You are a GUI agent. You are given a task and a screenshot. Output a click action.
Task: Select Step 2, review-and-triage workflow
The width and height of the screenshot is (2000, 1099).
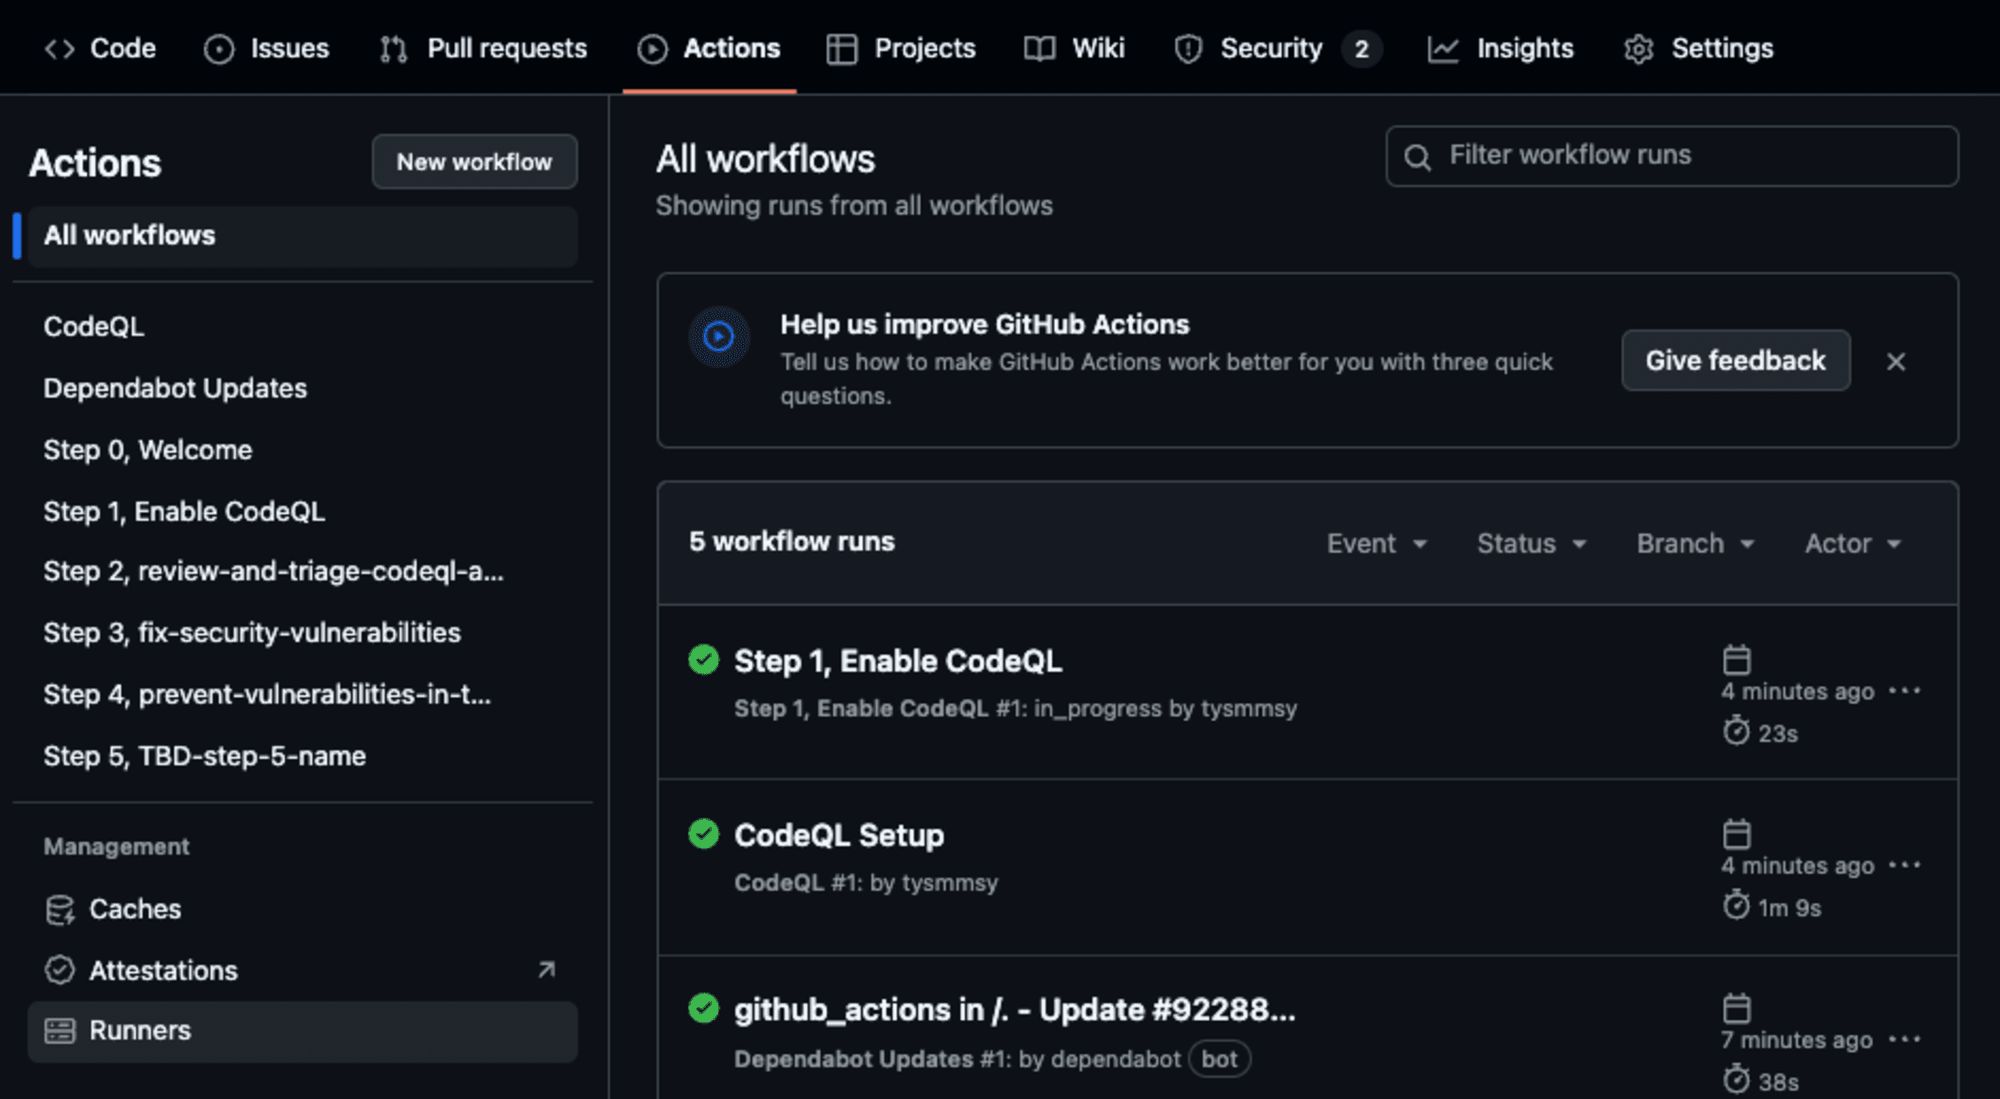pyautogui.click(x=273, y=571)
